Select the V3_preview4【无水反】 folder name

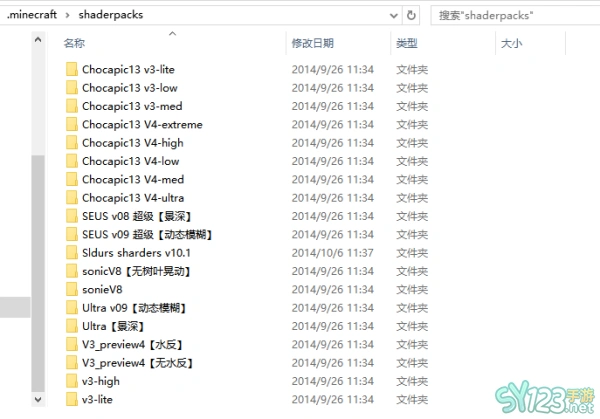tap(137, 363)
